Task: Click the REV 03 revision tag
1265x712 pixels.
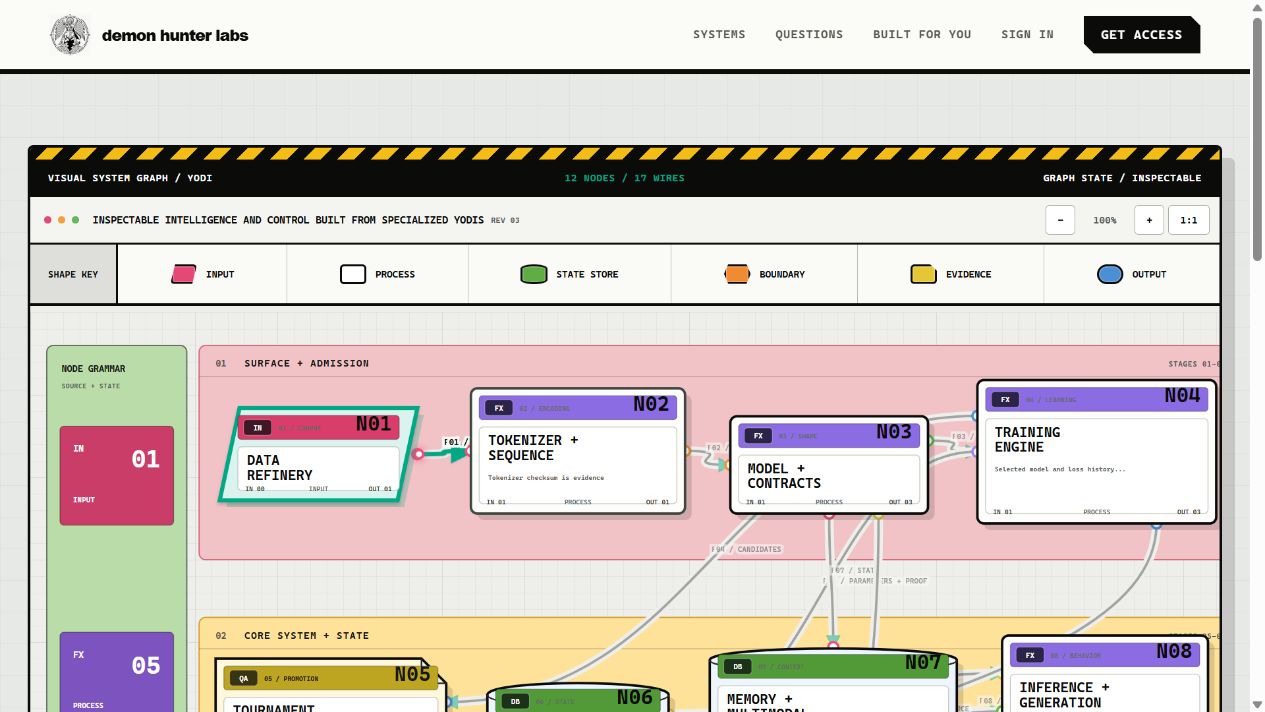Action: pos(505,221)
